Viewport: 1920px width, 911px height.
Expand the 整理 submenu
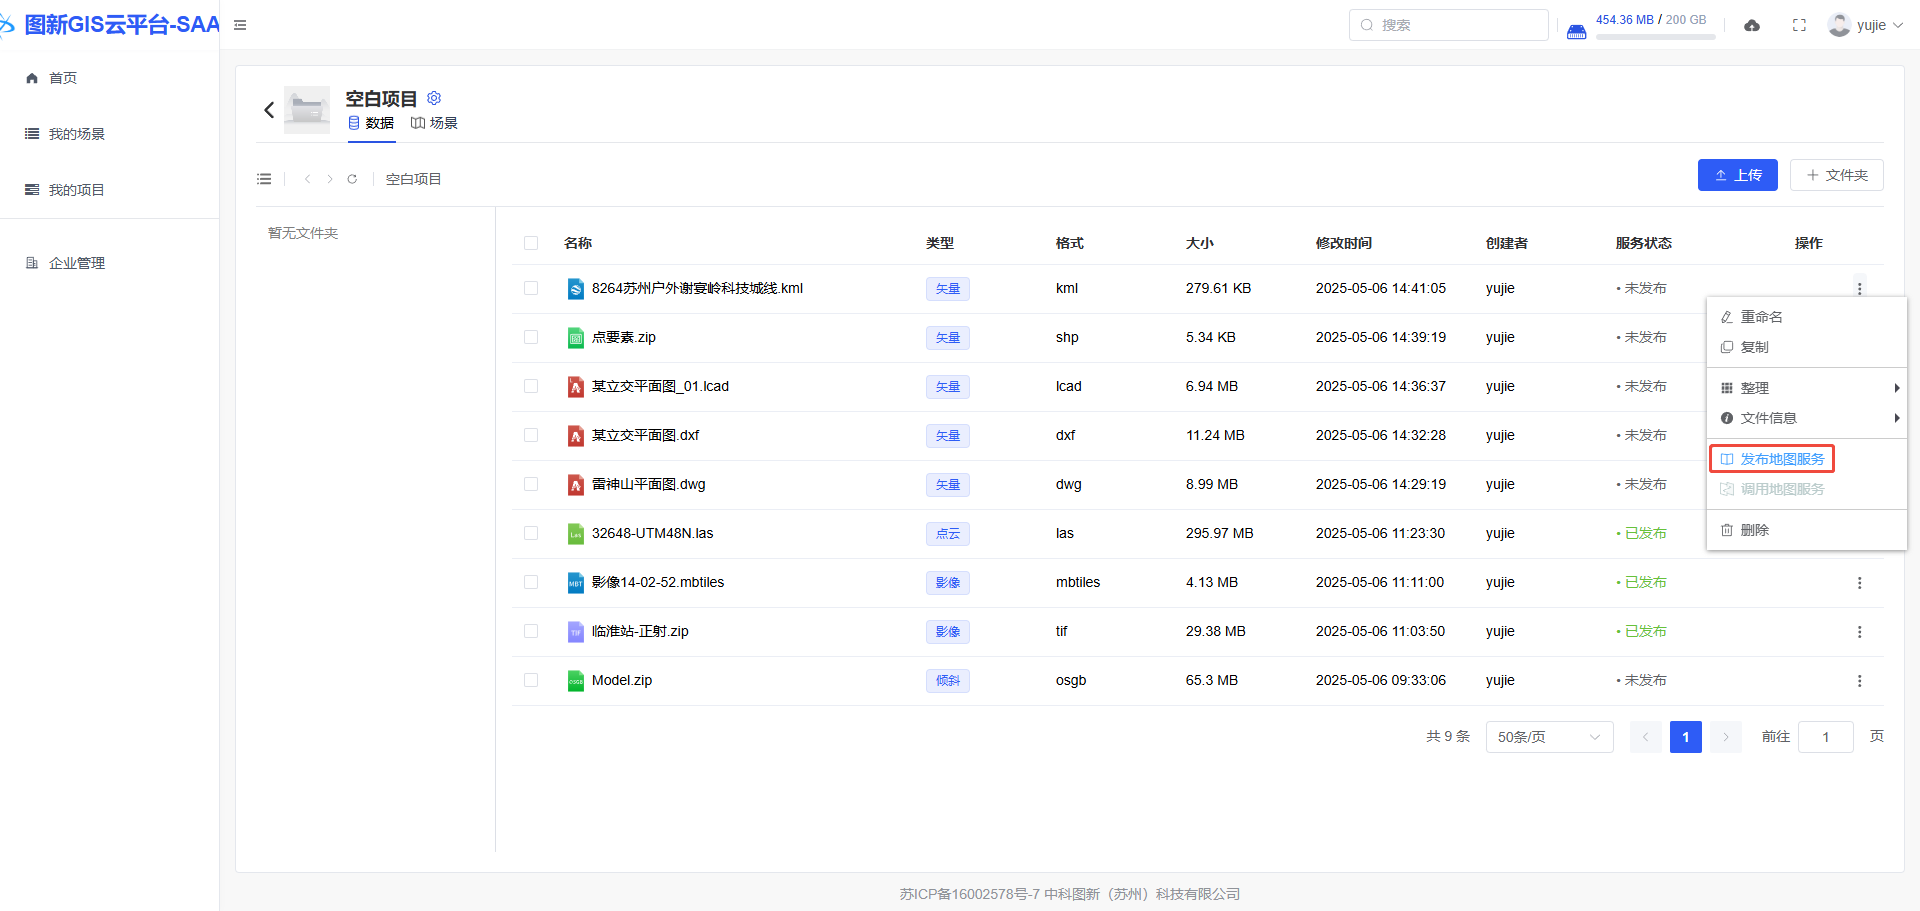click(x=1806, y=388)
